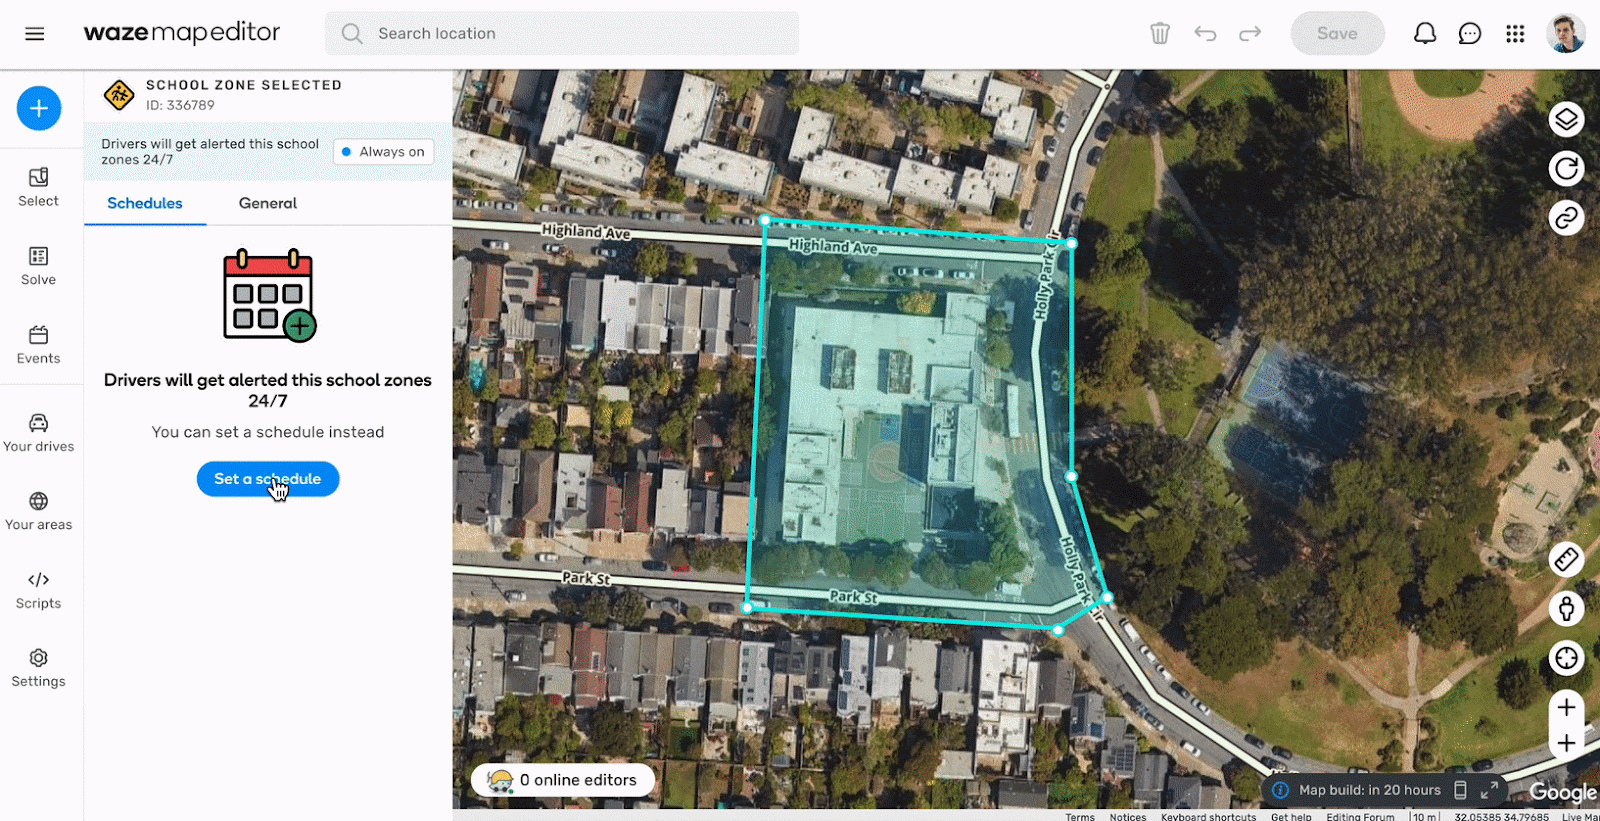The height and width of the screenshot is (821, 1600).
Task: Click the refresh map data icon
Action: point(1566,168)
